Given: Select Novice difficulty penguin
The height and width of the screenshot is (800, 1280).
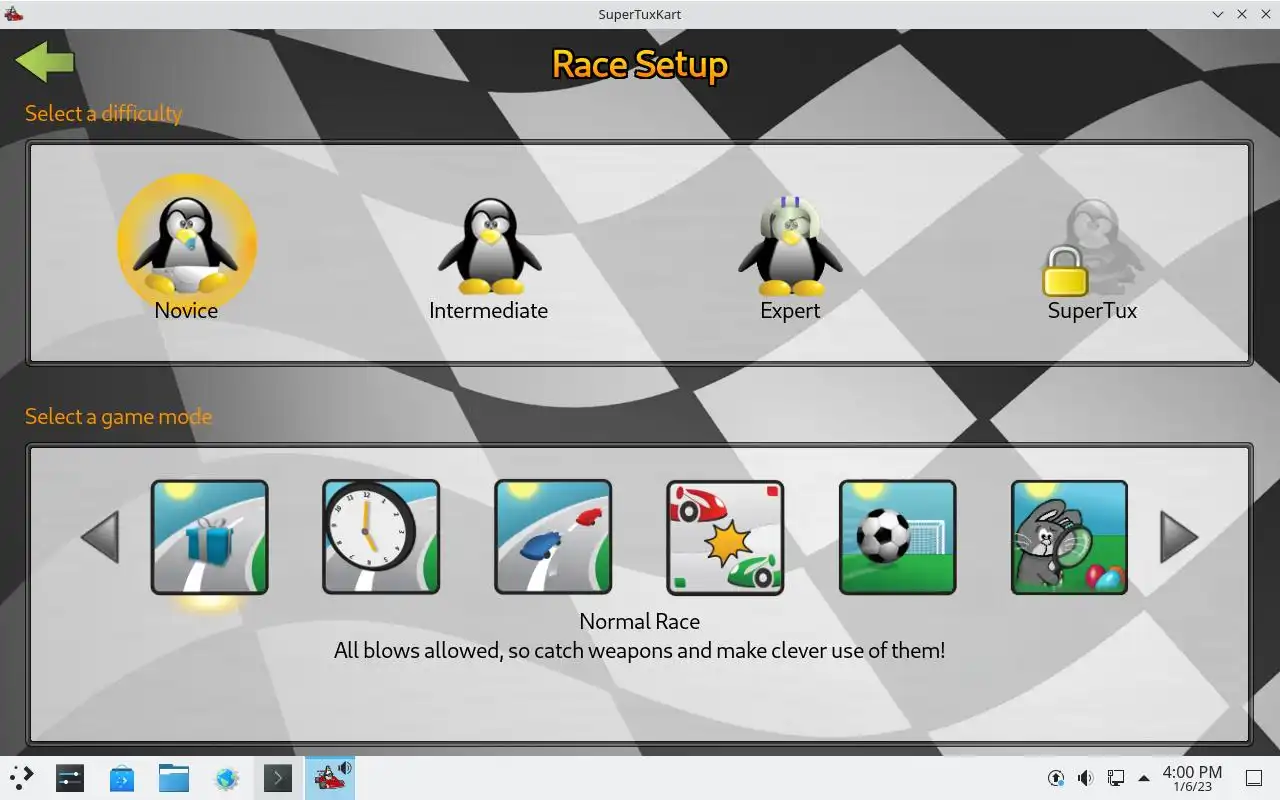Looking at the screenshot, I should [187, 243].
